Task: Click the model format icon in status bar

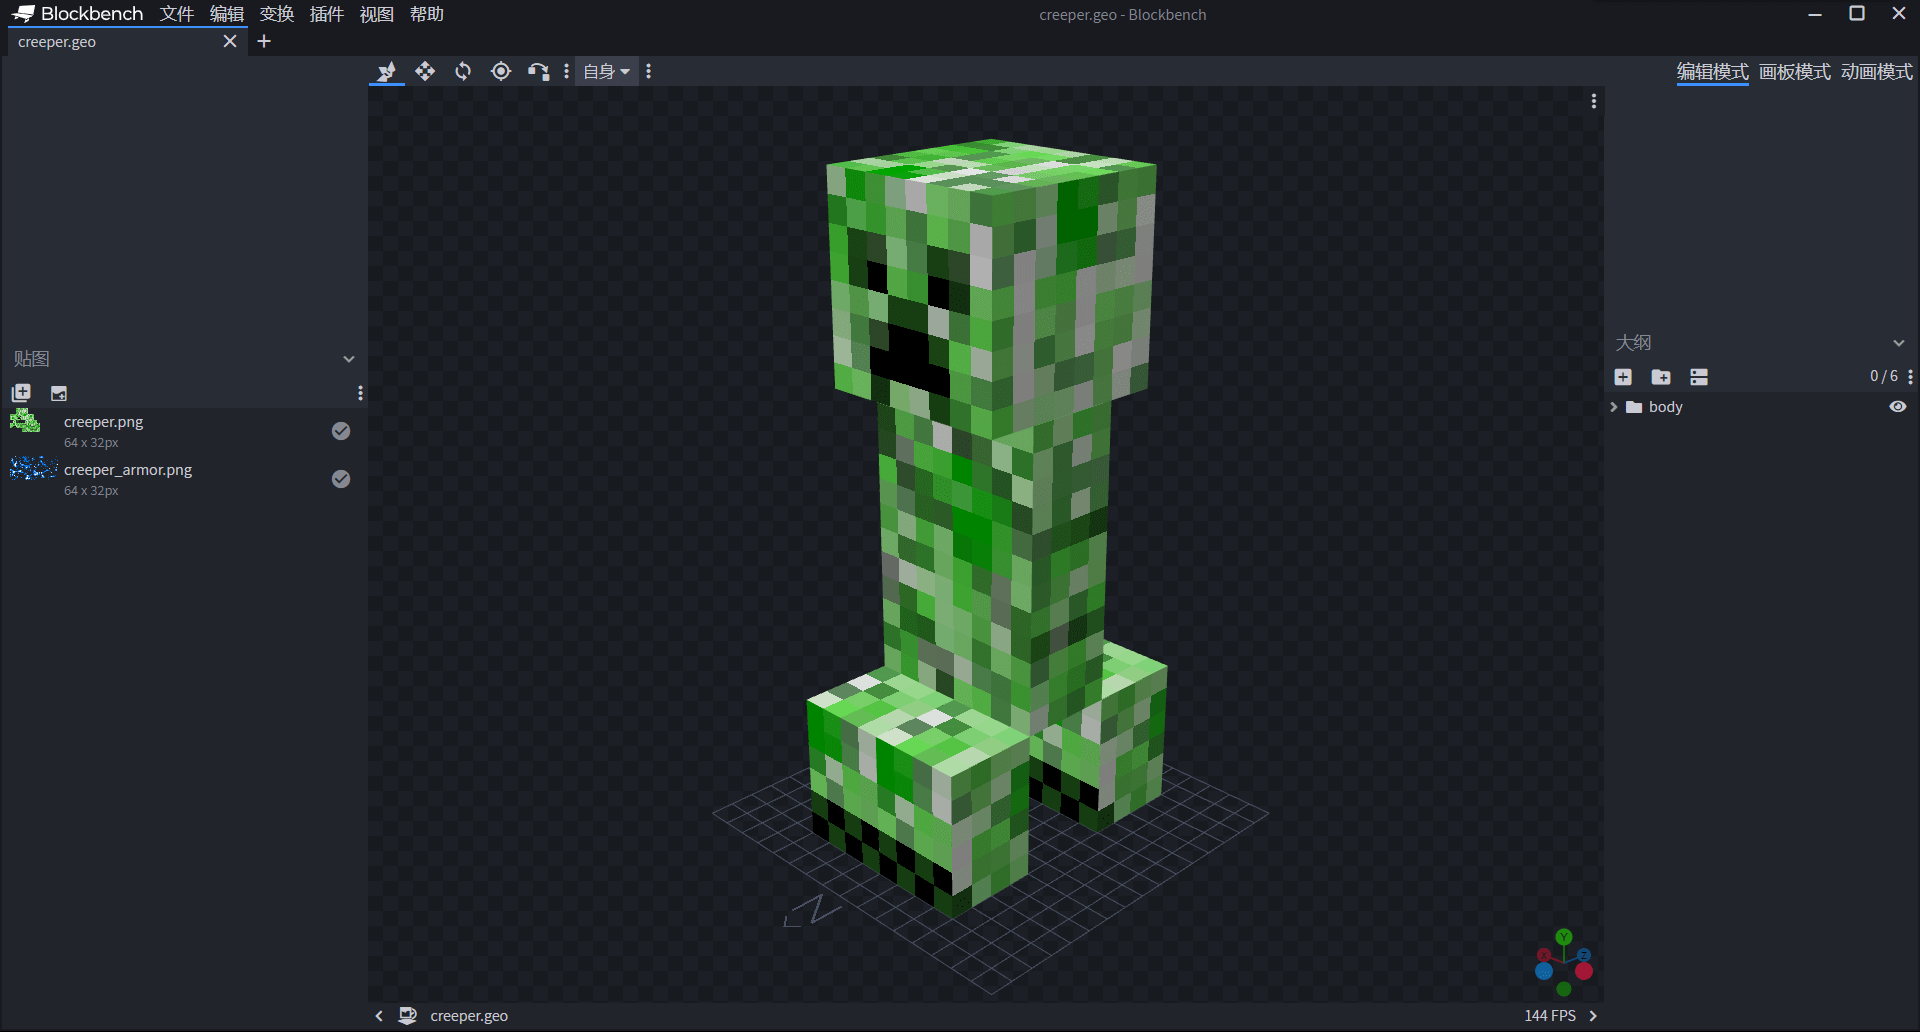Action: click(x=408, y=1016)
